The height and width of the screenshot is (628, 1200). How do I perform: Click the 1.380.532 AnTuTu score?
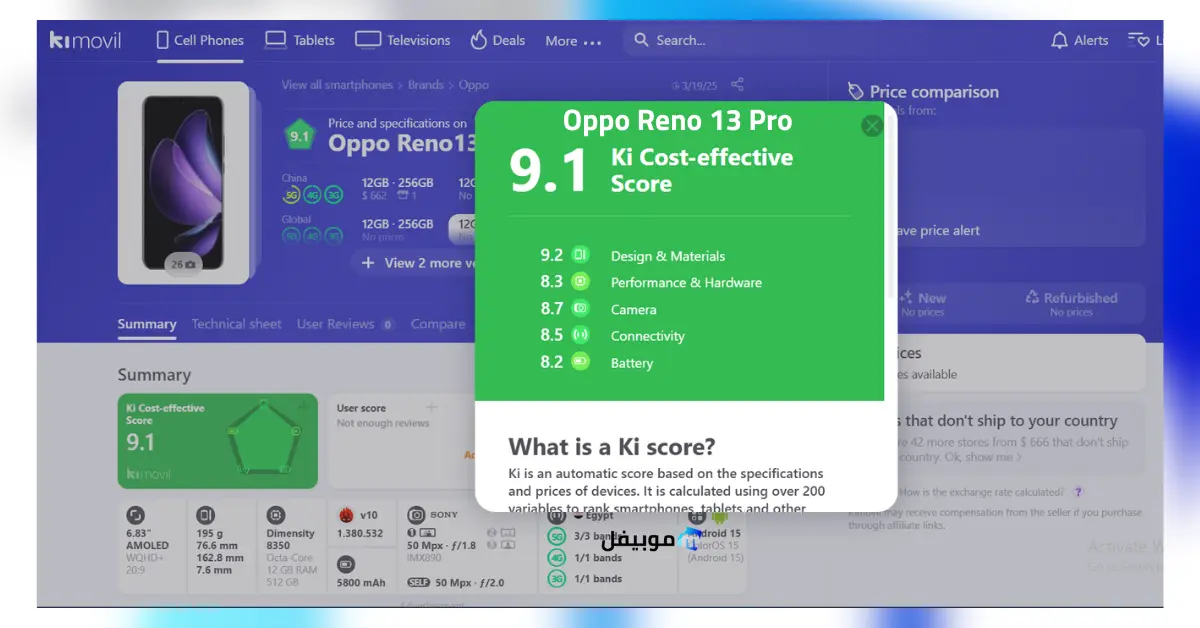361,534
